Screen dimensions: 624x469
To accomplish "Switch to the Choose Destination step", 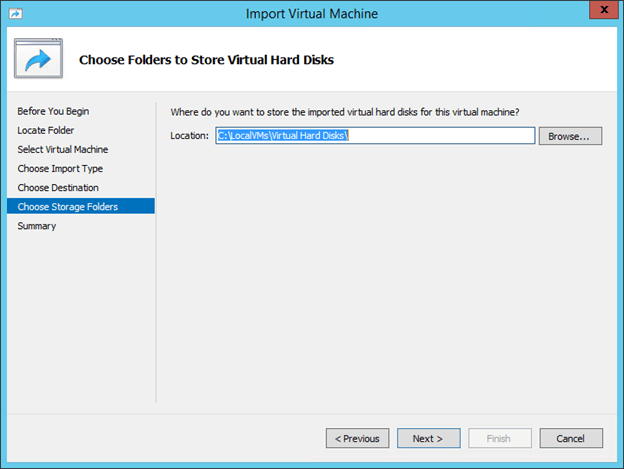I will pyautogui.click(x=57, y=187).
